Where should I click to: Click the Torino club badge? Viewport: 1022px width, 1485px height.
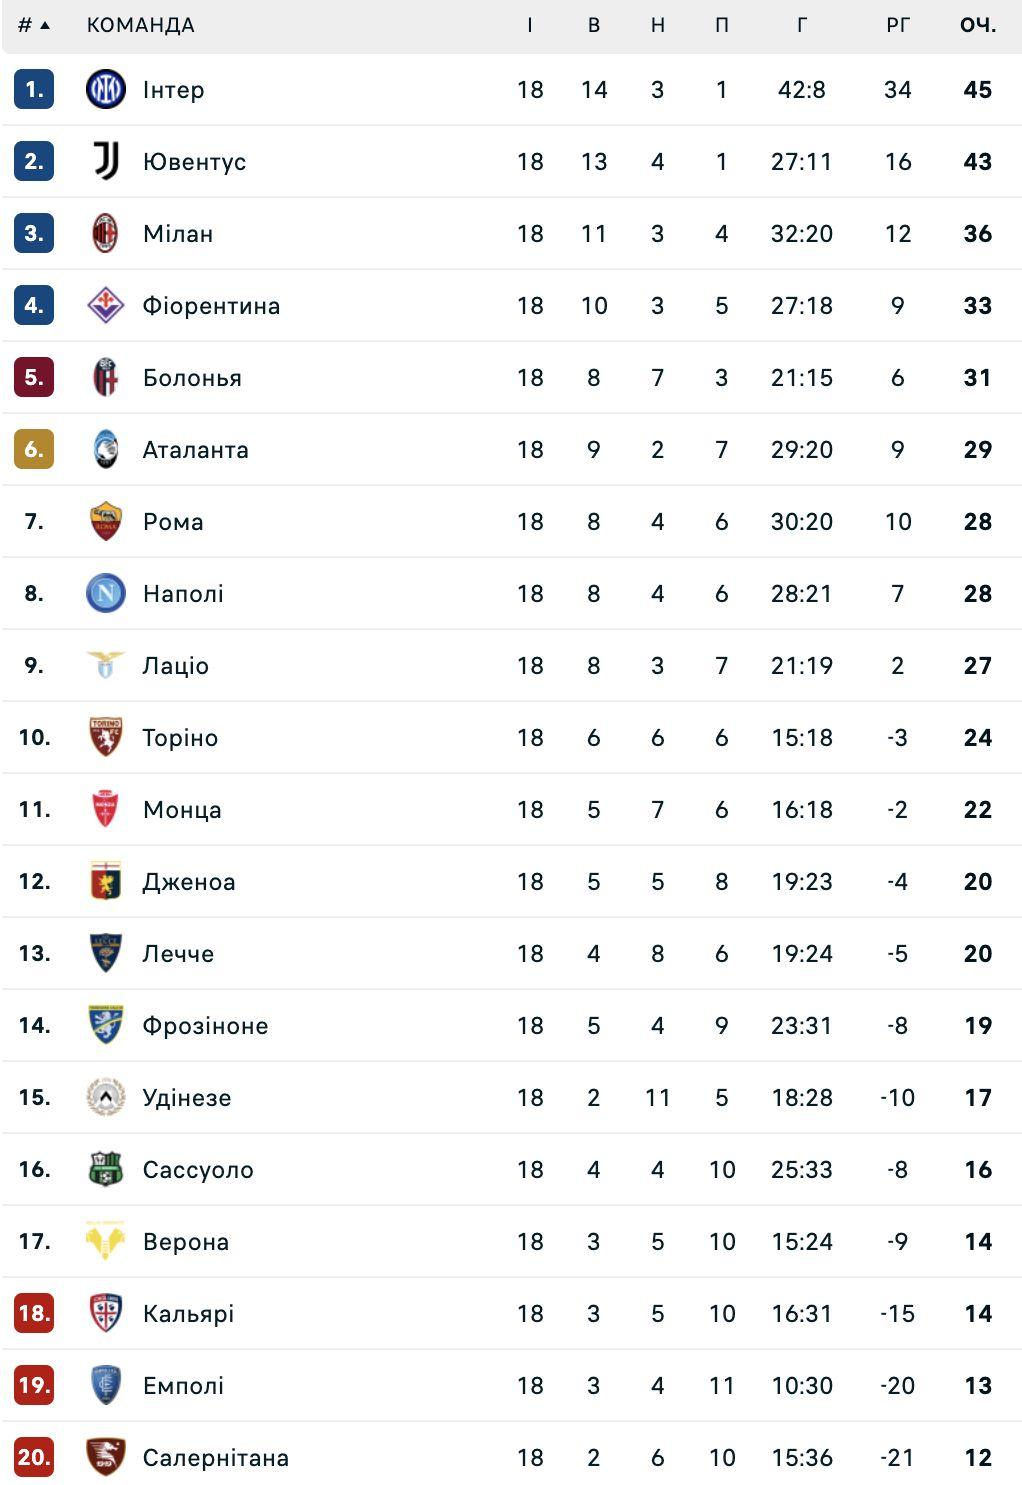[x=105, y=738]
